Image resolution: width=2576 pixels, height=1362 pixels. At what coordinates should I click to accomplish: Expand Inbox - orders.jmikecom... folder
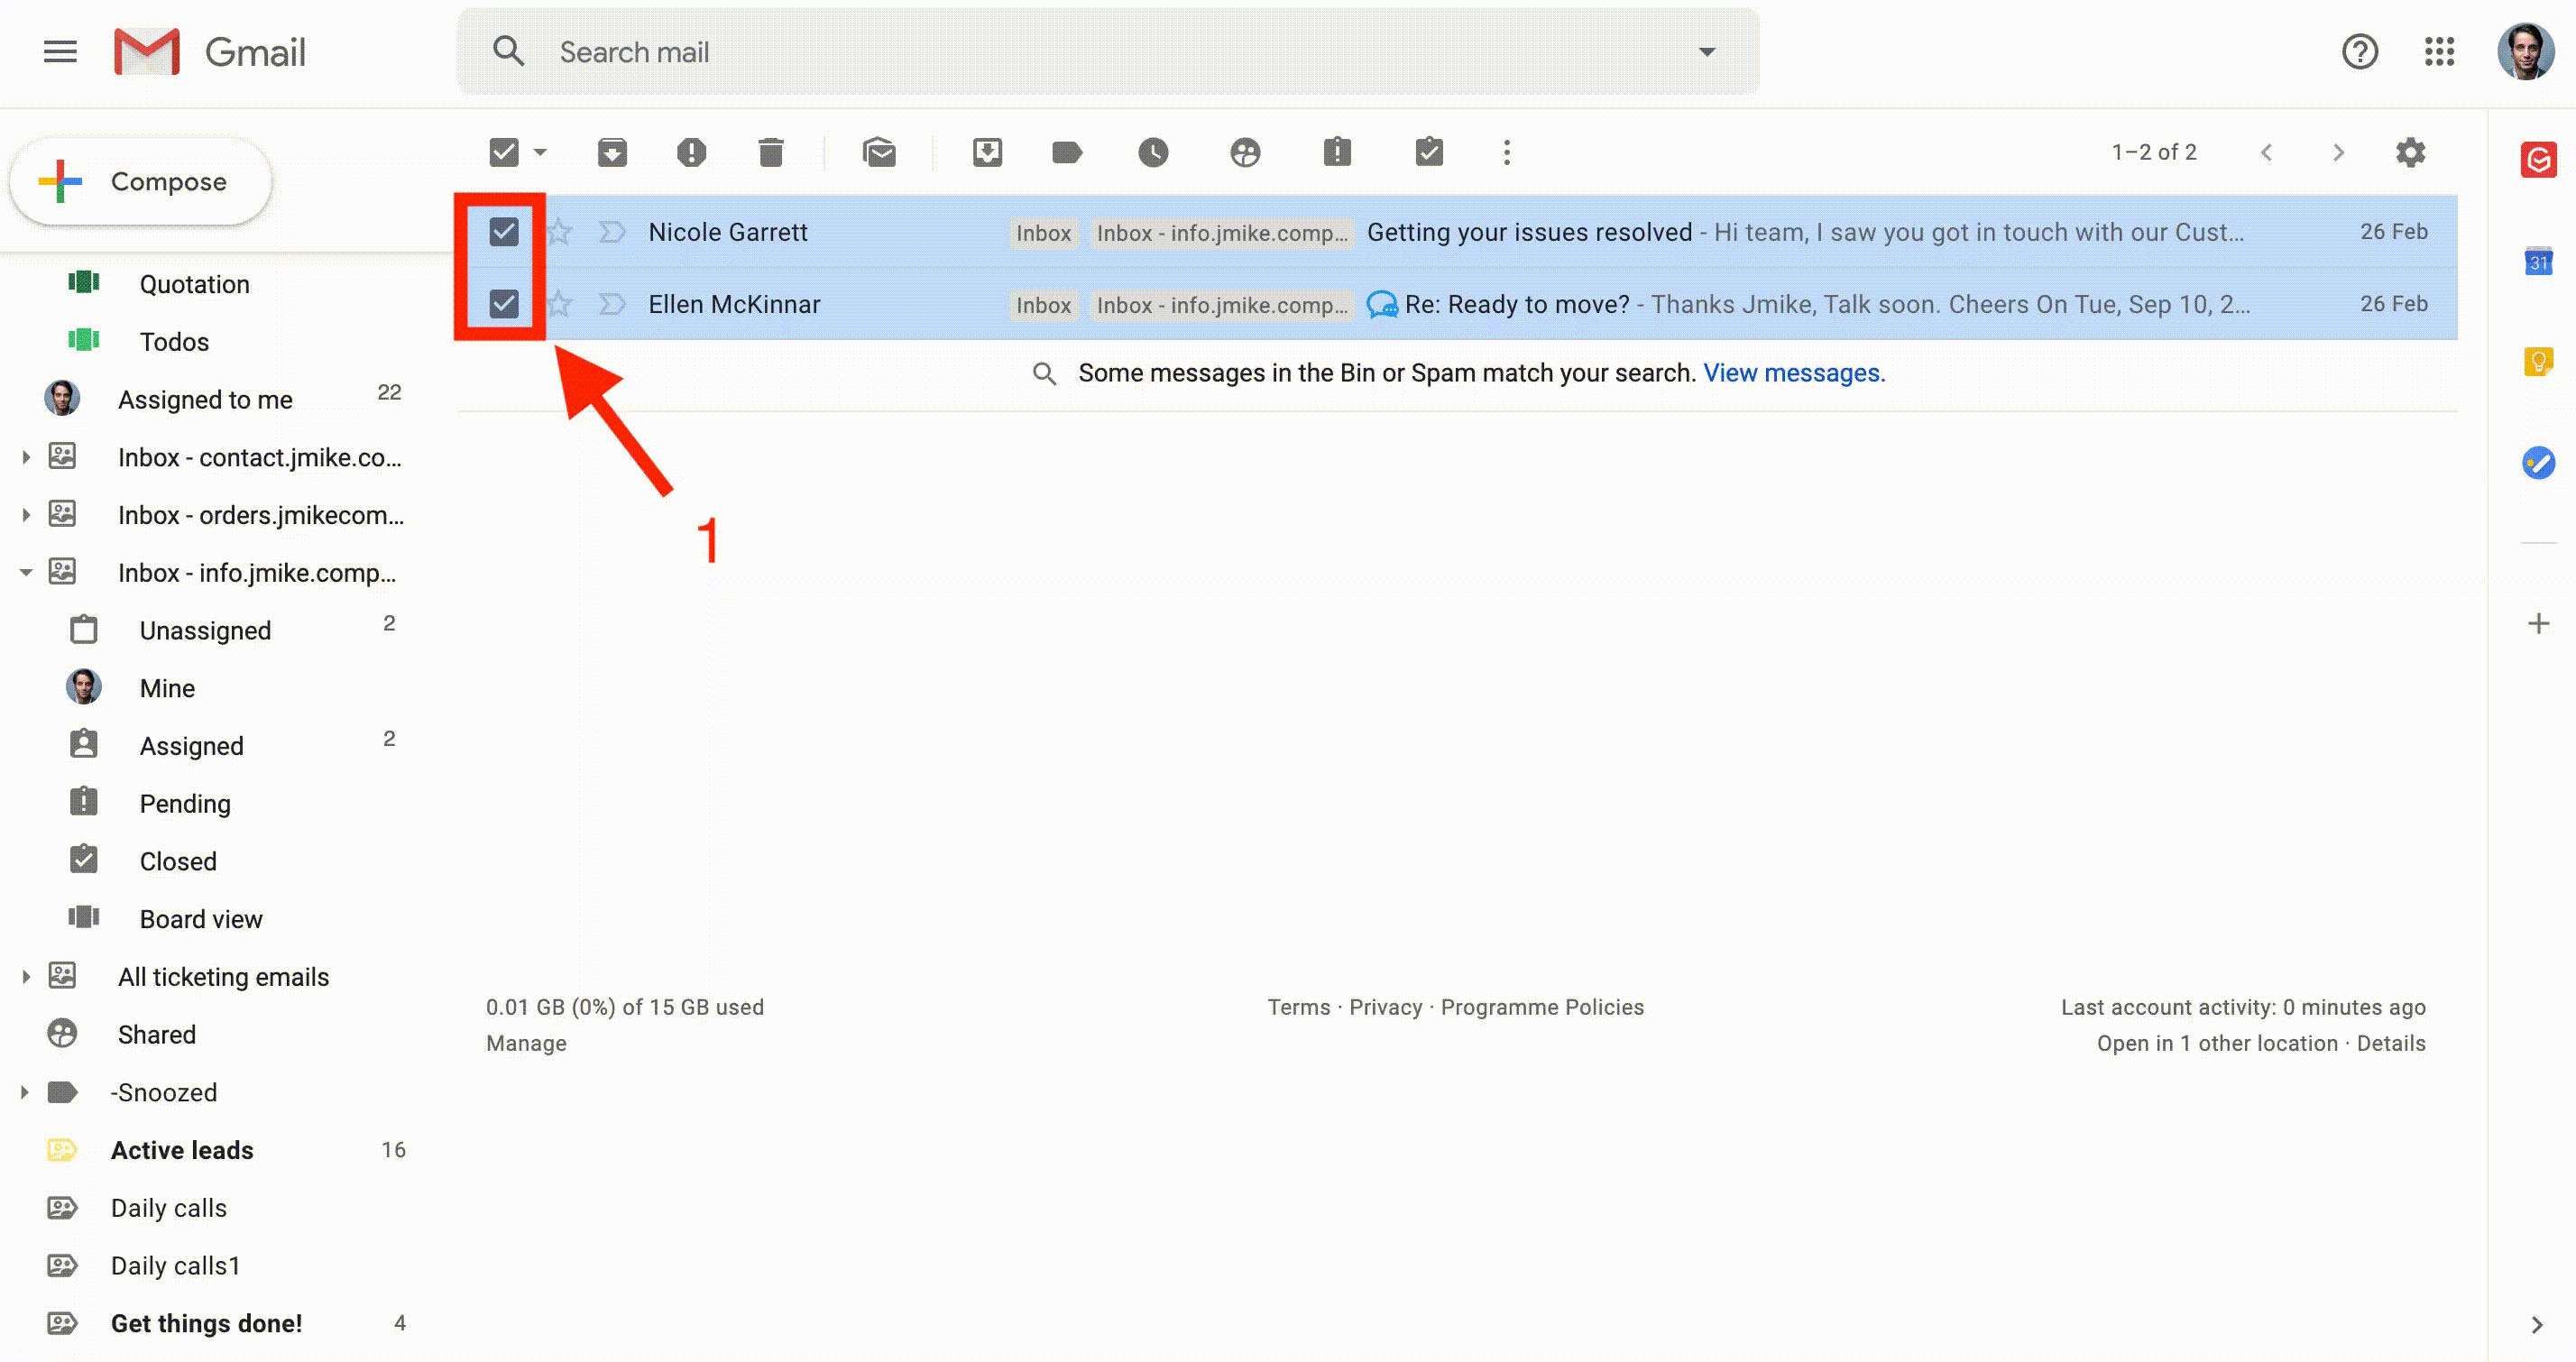[26, 516]
